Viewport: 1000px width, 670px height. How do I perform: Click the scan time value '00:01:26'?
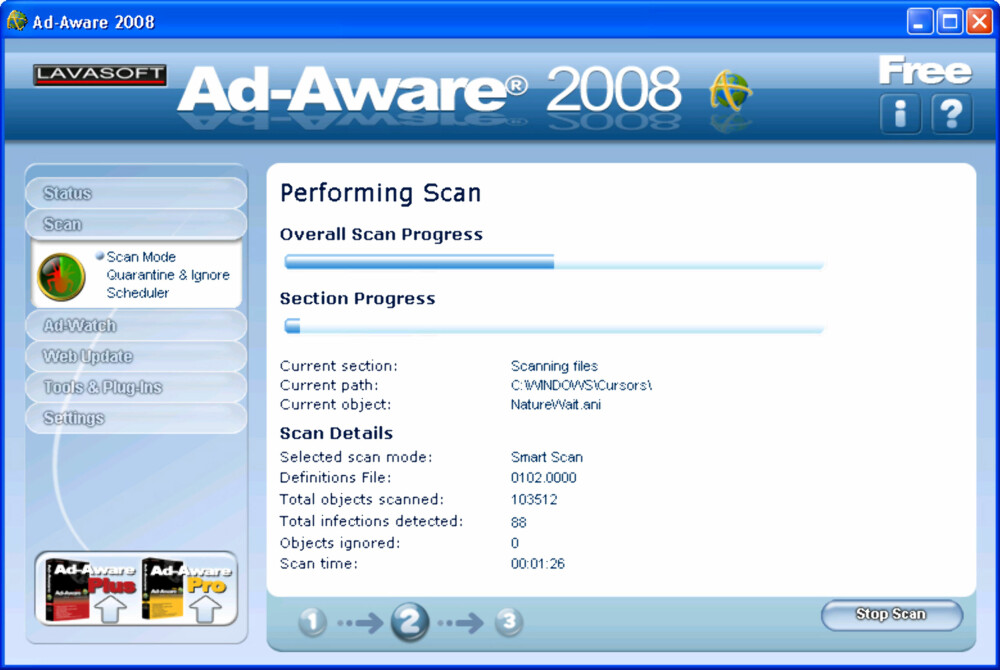(x=538, y=564)
